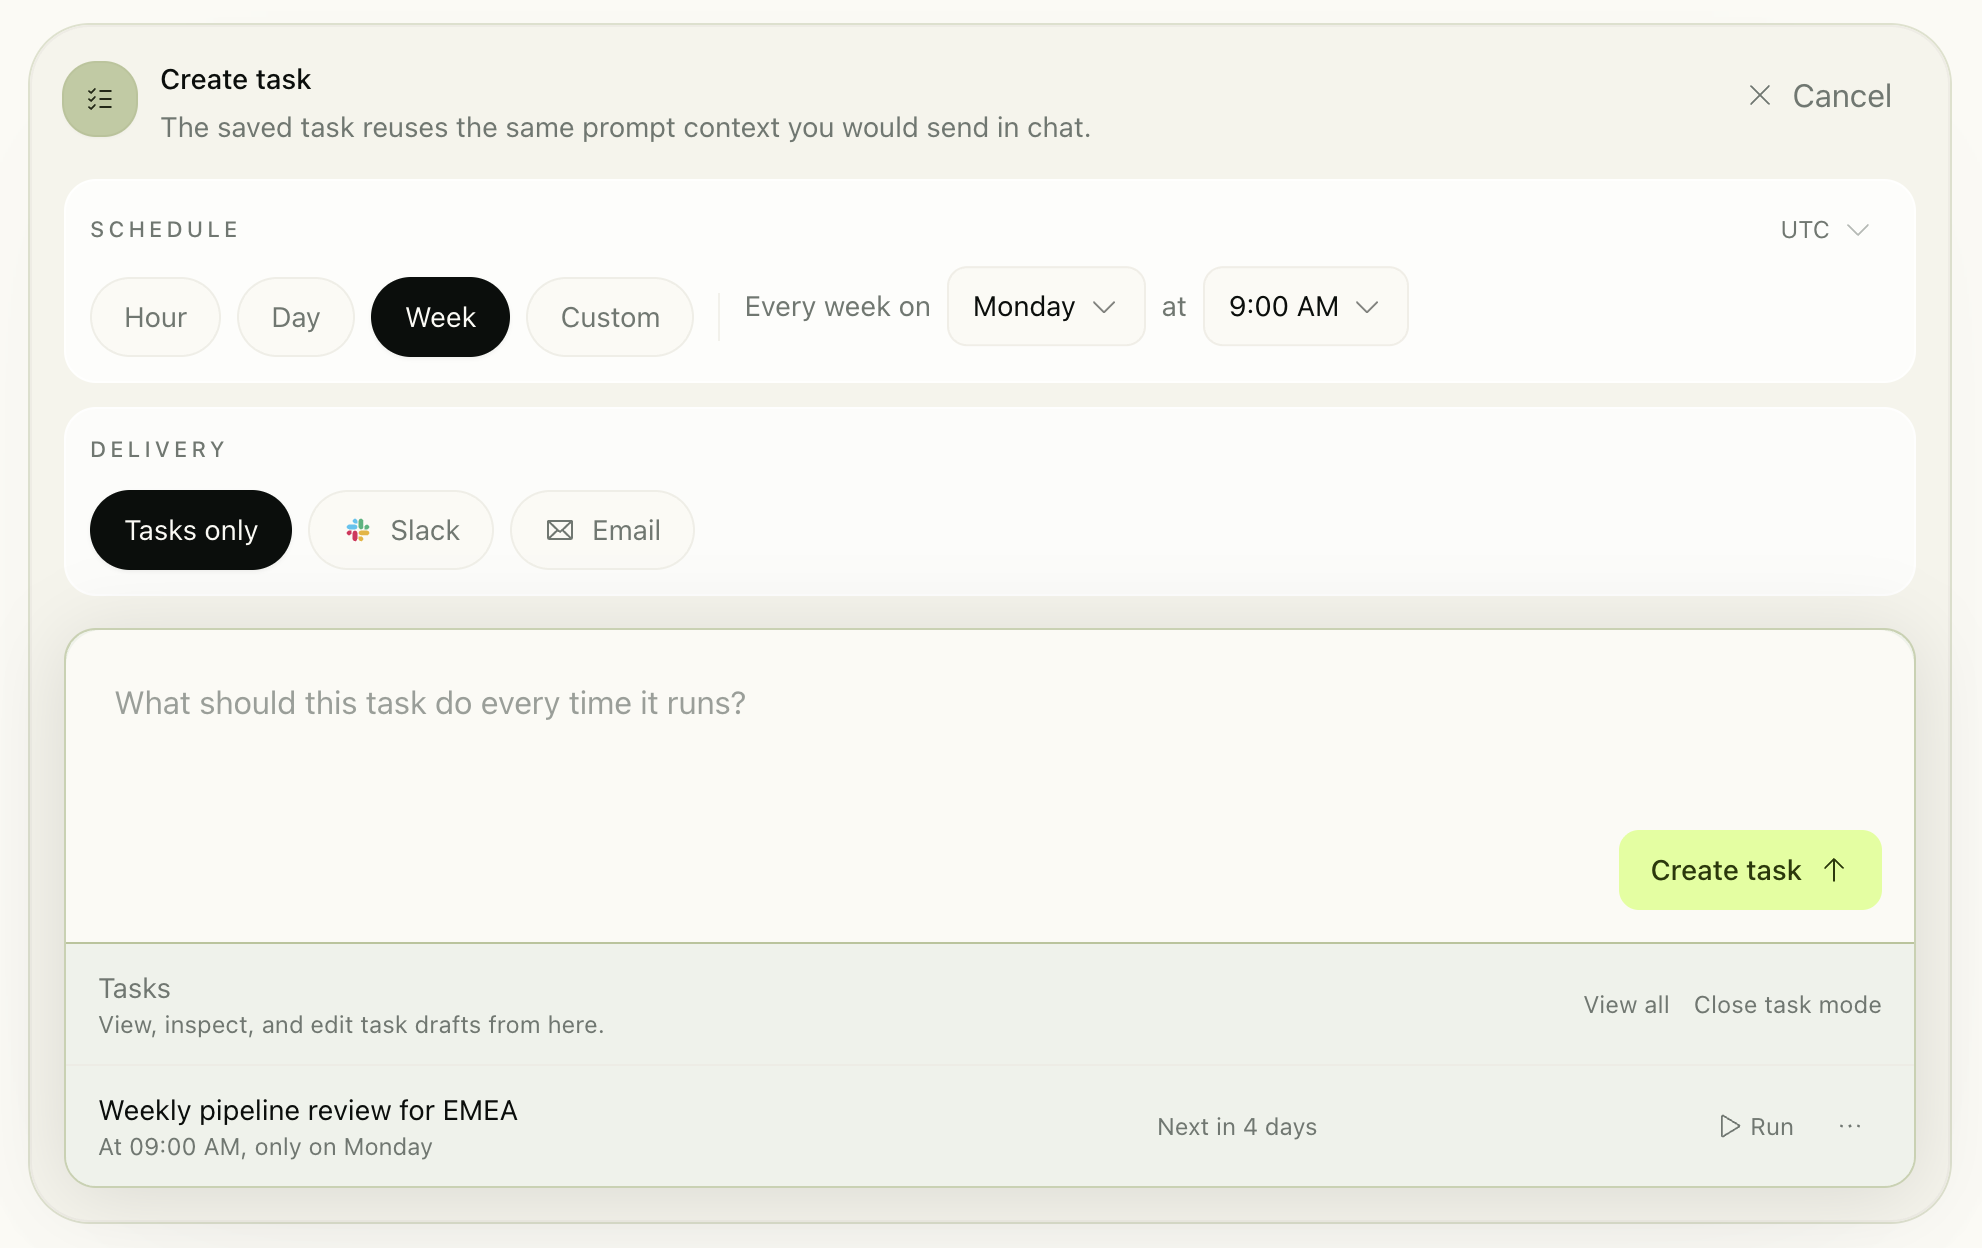Choose Tasks only delivery
This screenshot has width=1982, height=1248.
tap(191, 530)
